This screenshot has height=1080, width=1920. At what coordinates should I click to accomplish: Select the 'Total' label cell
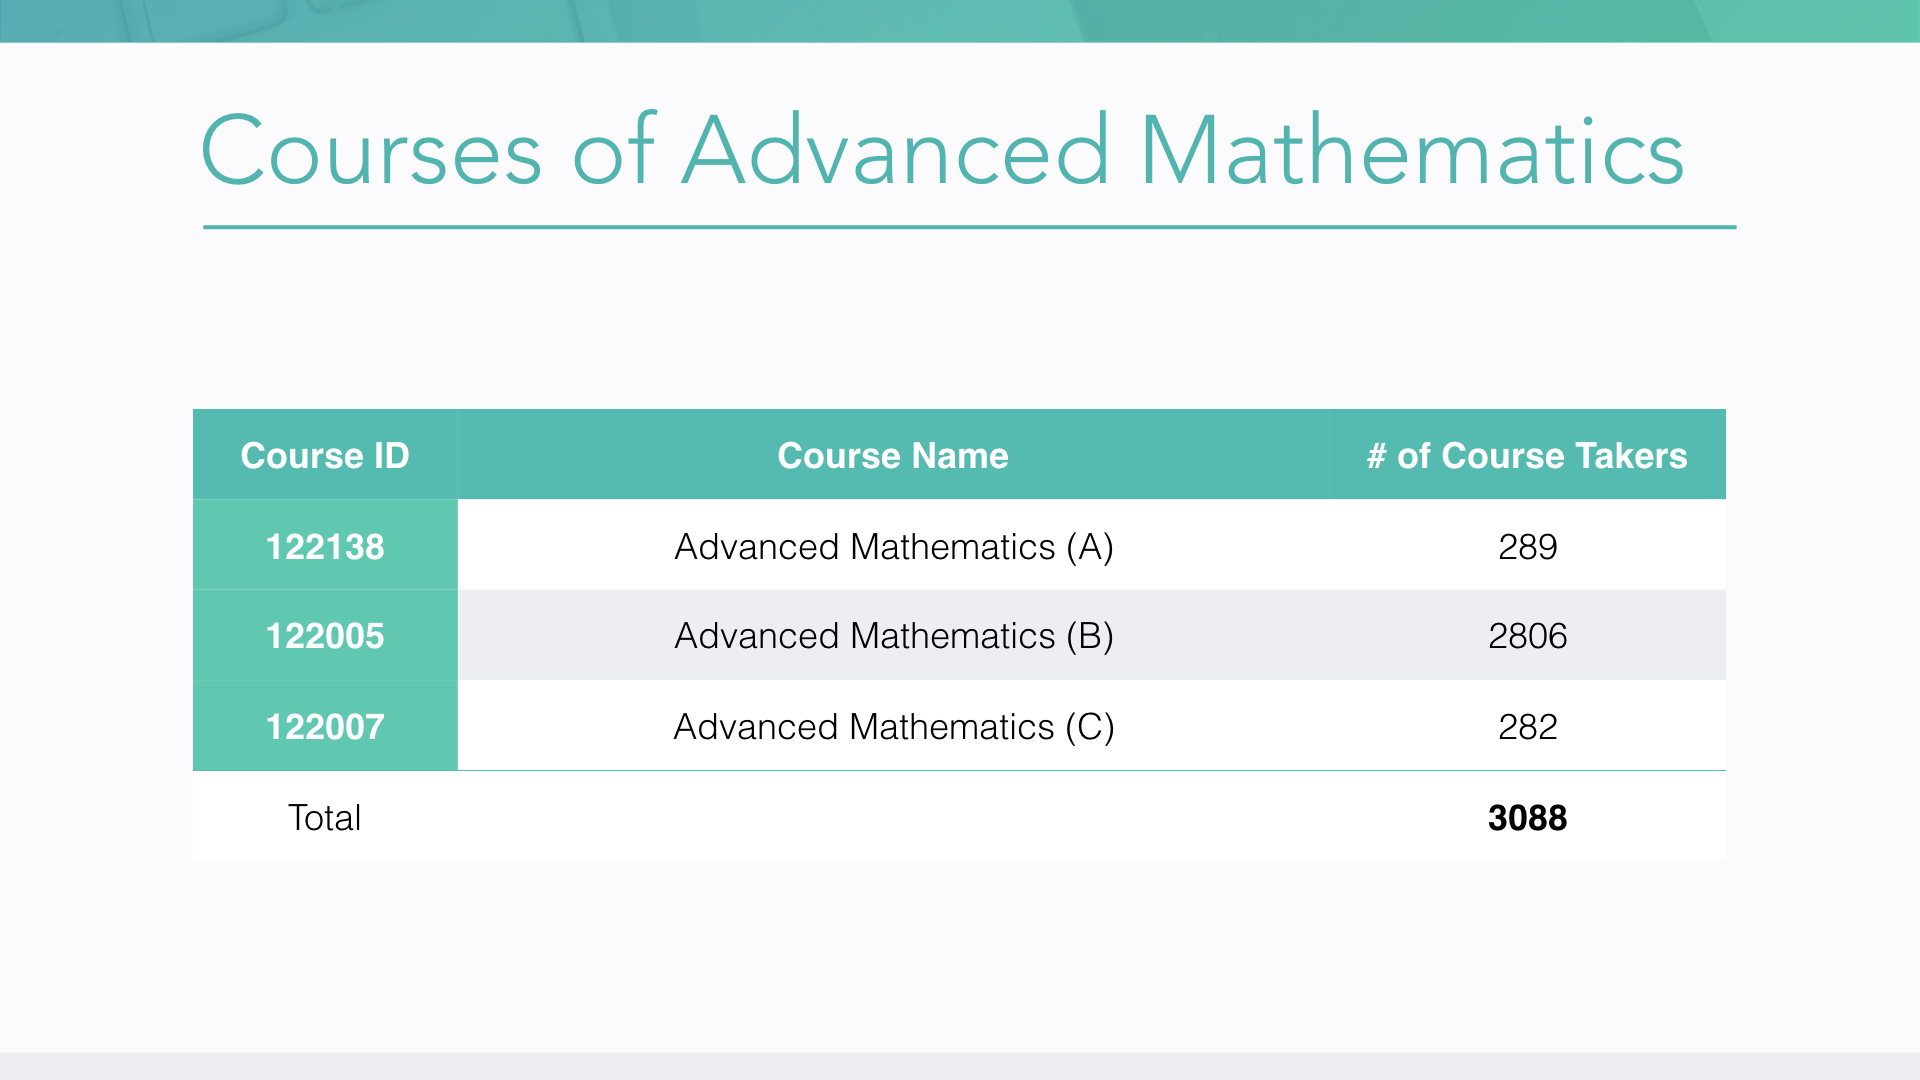point(325,818)
